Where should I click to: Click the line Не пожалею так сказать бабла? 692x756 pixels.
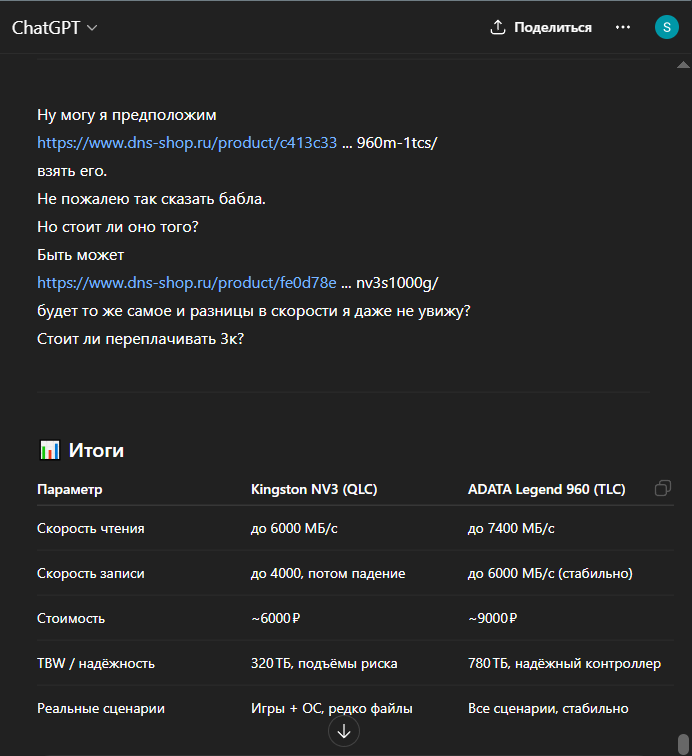pyautogui.click(x=151, y=199)
